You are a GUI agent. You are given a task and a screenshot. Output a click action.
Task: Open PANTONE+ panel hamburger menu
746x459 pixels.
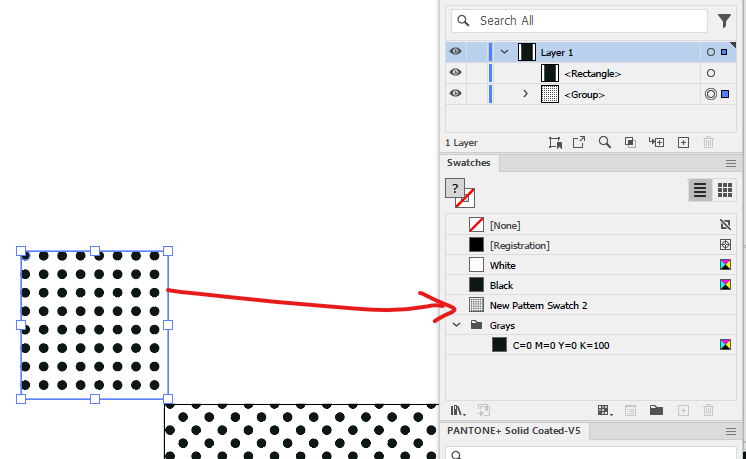pos(731,431)
